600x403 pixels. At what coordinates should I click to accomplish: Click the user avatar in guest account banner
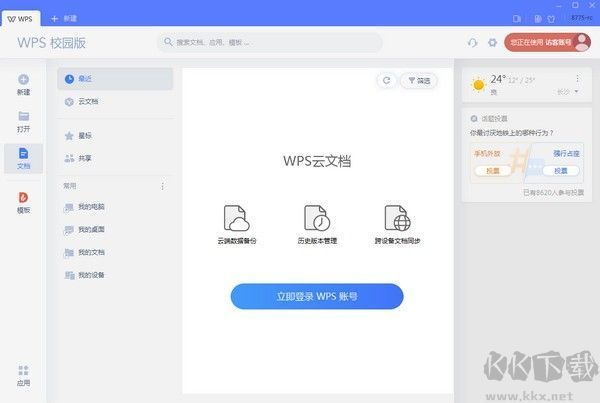point(583,42)
